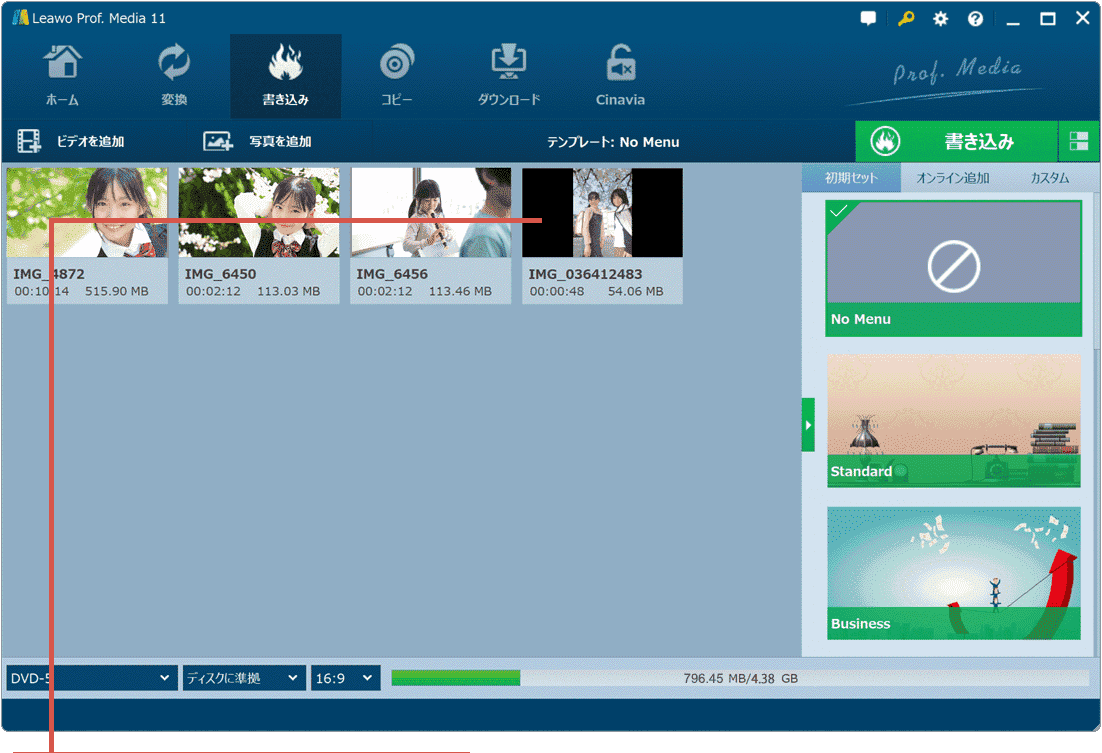Toggle the layout view icon beside 書き込み
The image size is (1102, 753).
pos(1078,142)
